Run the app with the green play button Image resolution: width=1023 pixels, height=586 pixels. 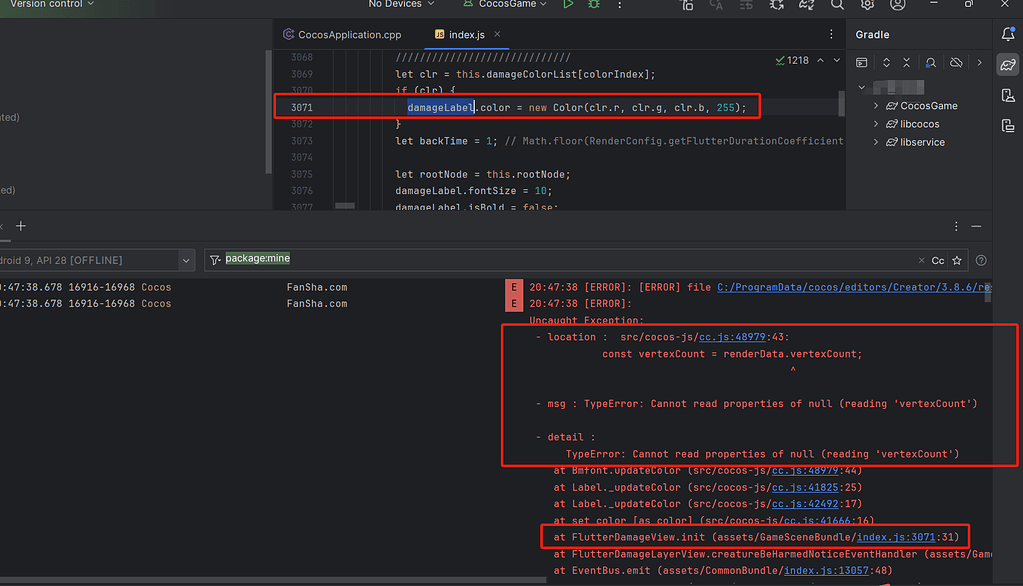[567, 6]
